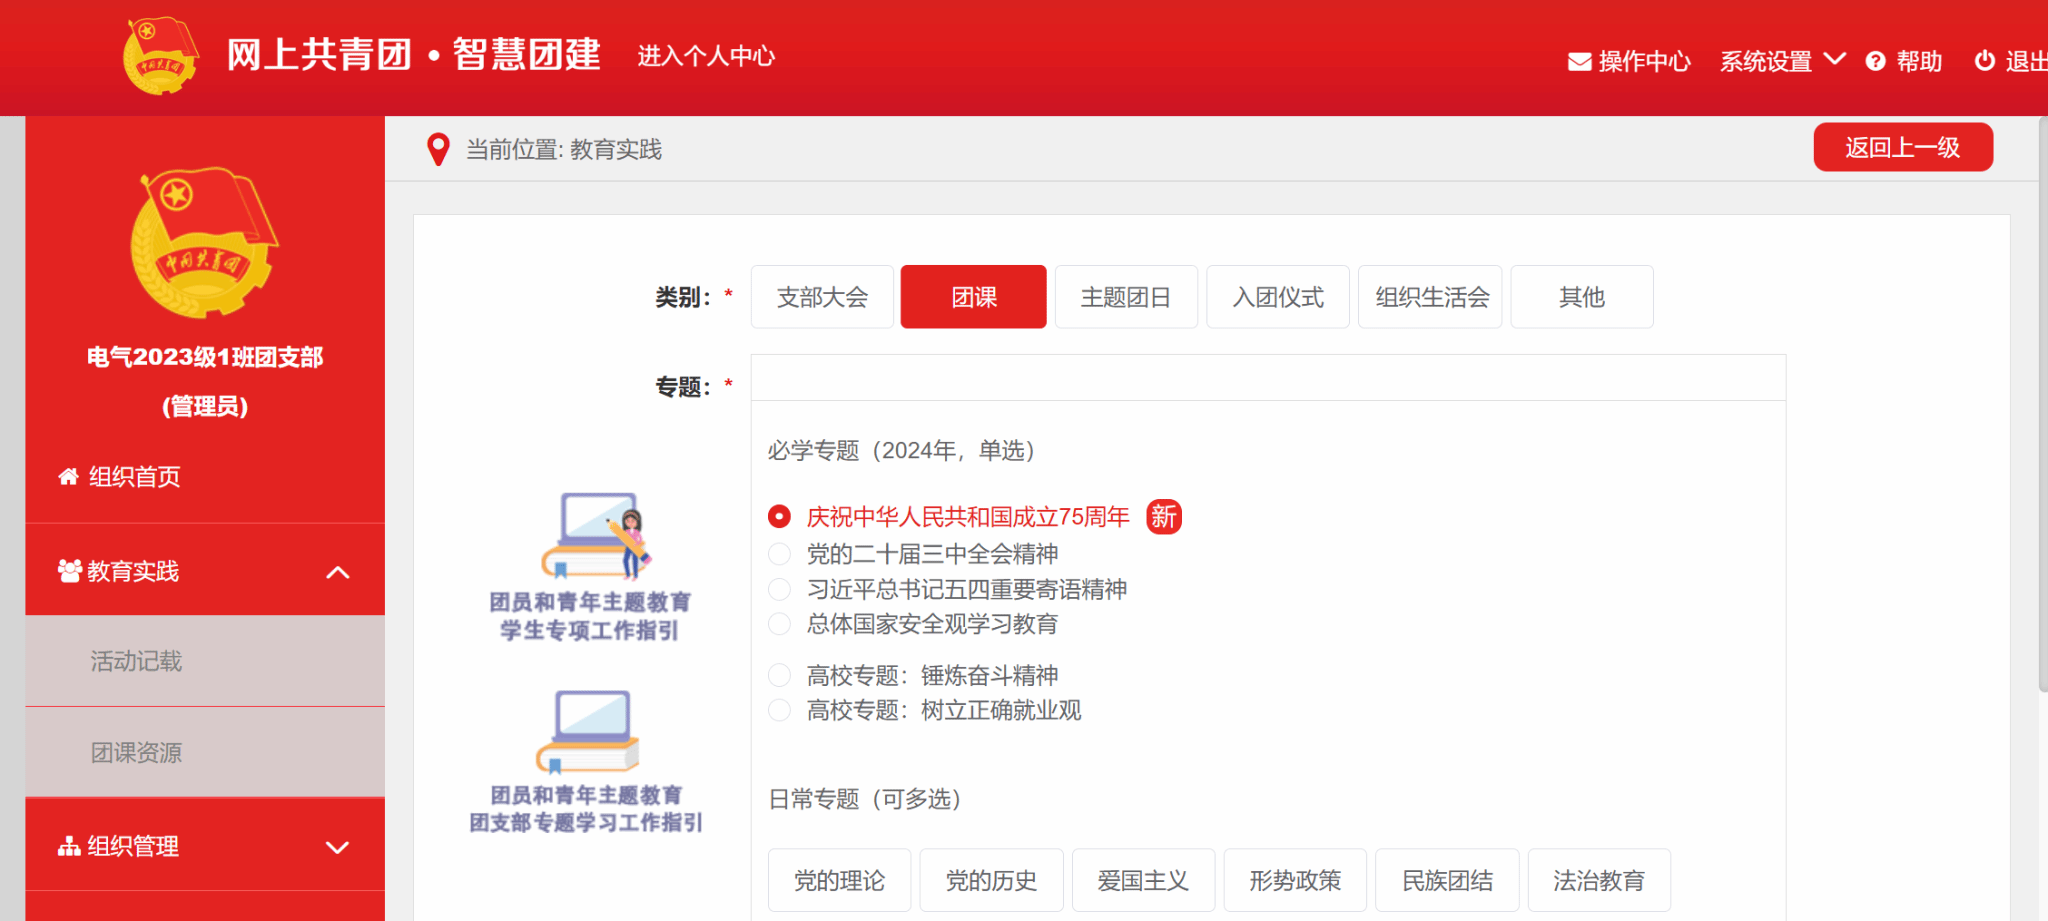Choose 习近平总书记五四重要寄语精神 radio button
This screenshot has width=2048, height=921.
779,589
